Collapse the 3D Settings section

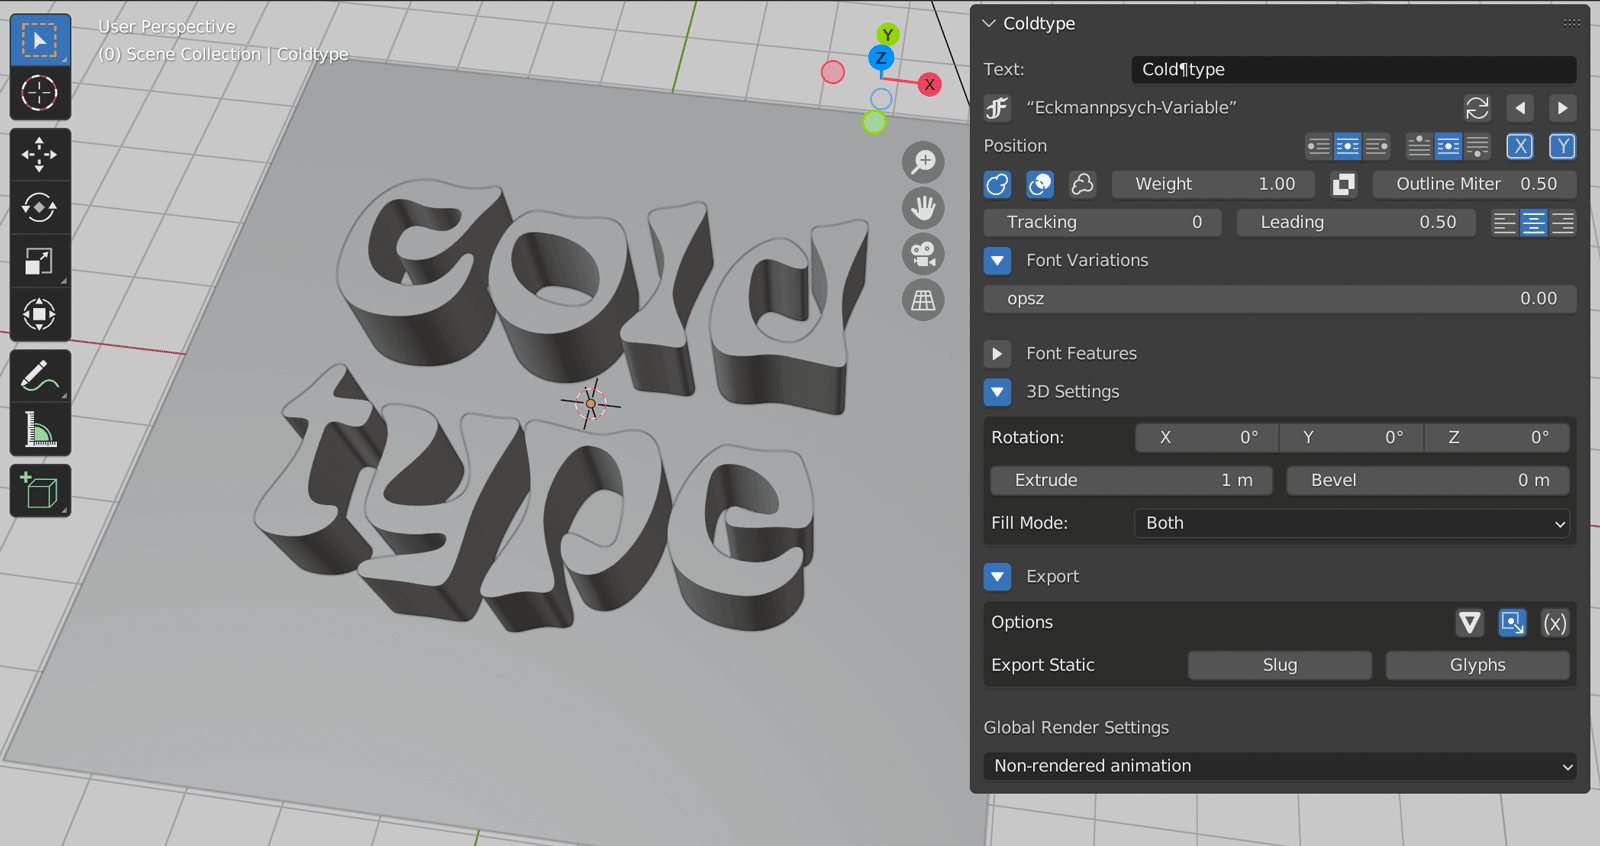pos(997,392)
